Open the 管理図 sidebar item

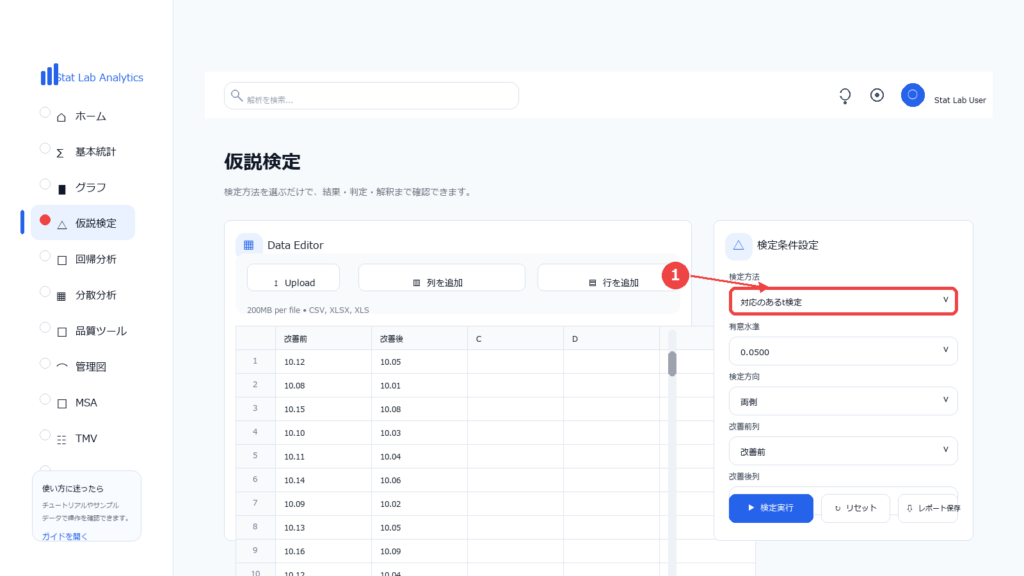(90, 367)
